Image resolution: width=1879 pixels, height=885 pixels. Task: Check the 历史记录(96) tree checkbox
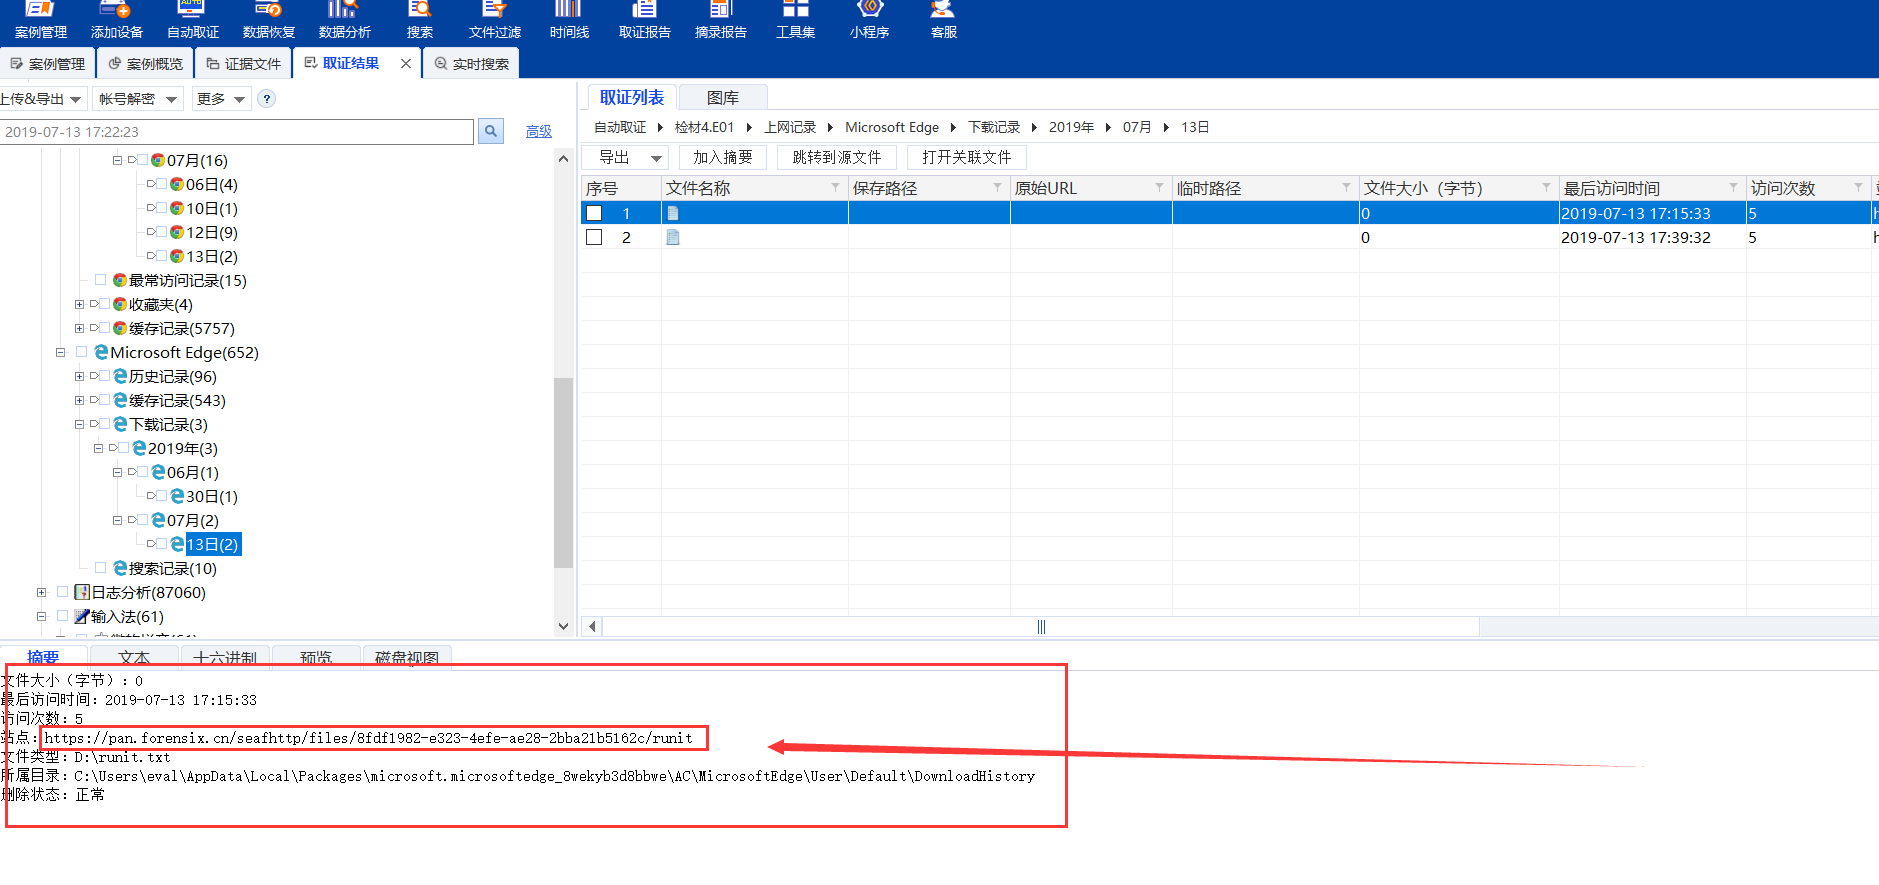pos(104,376)
